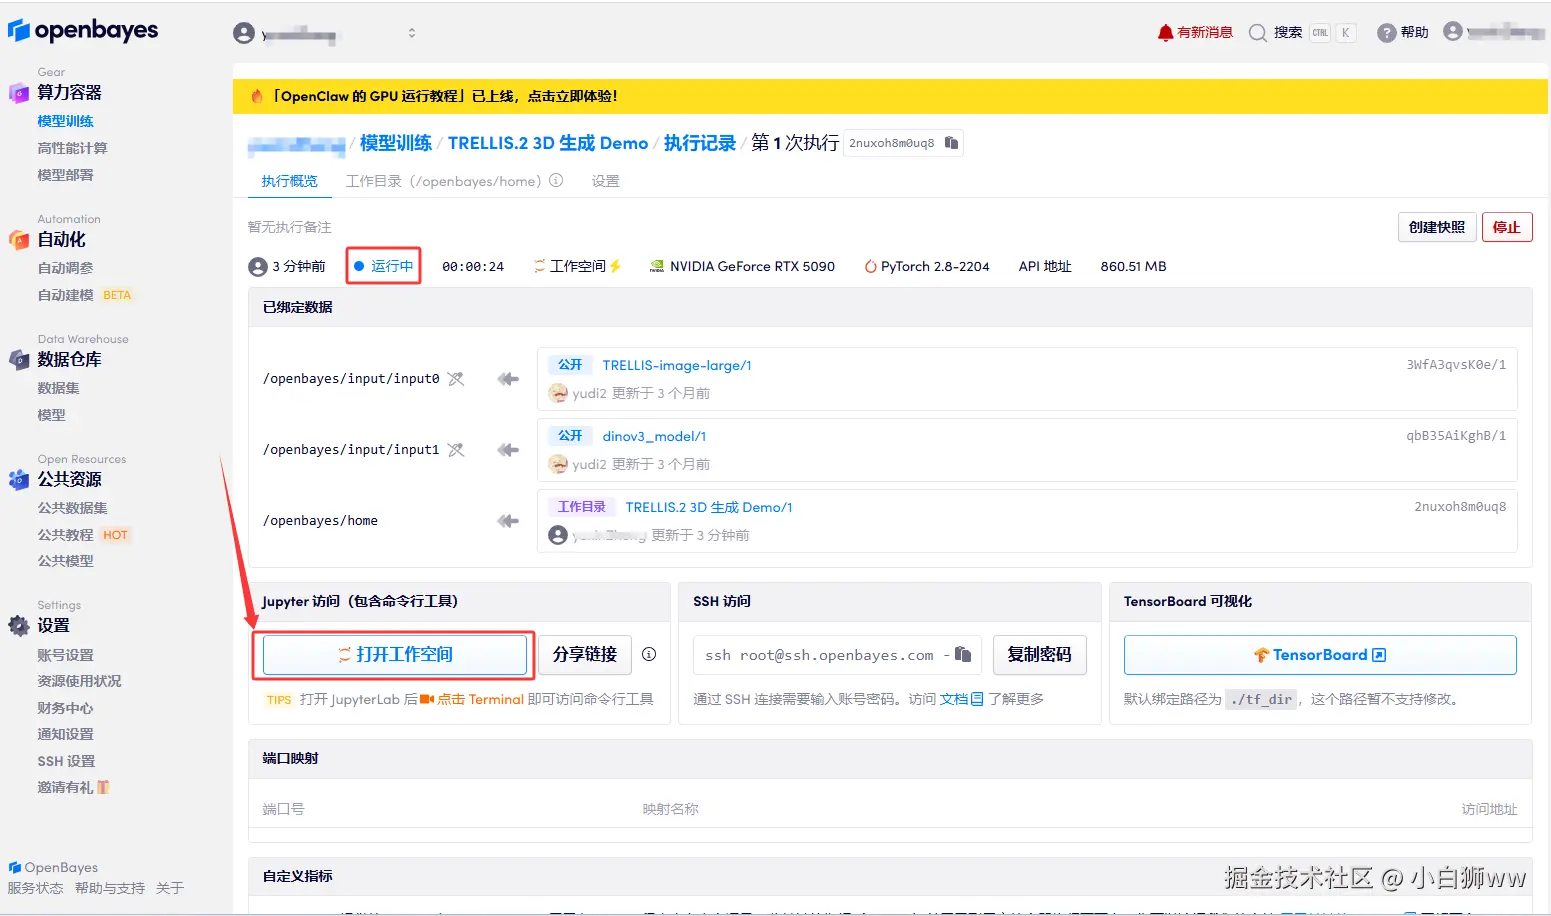Copy the execution ID 2nuxoh8m0uq8
Image resolution: width=1551 pixels, height=916 pixels.
point(952,143)
